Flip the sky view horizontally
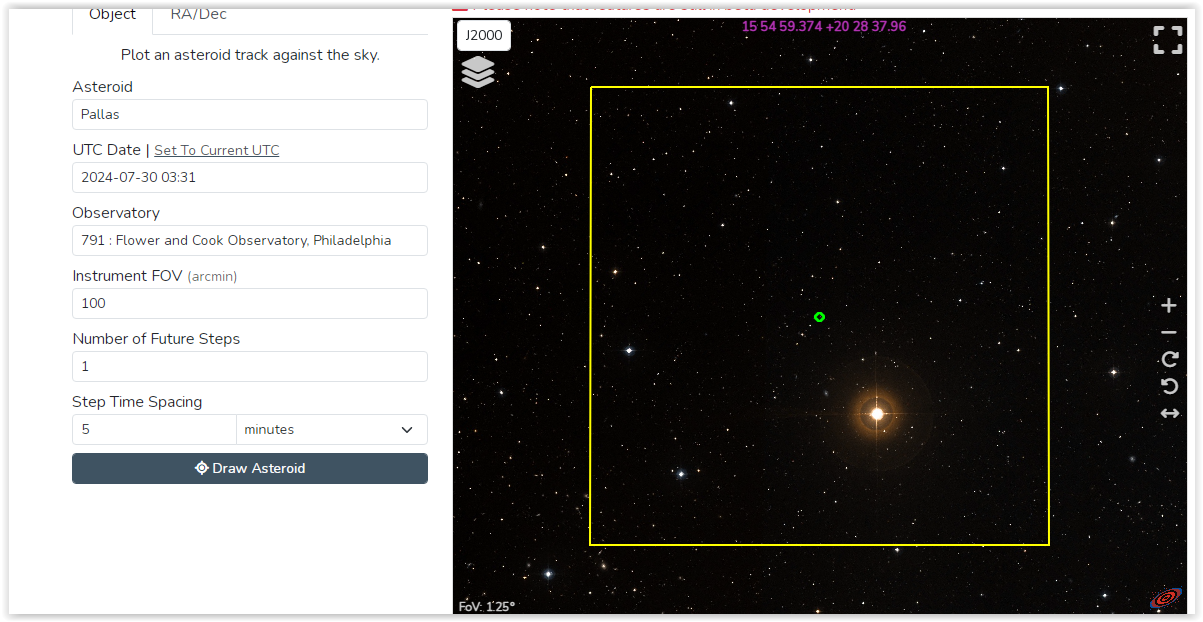 tap(1169, 413)
